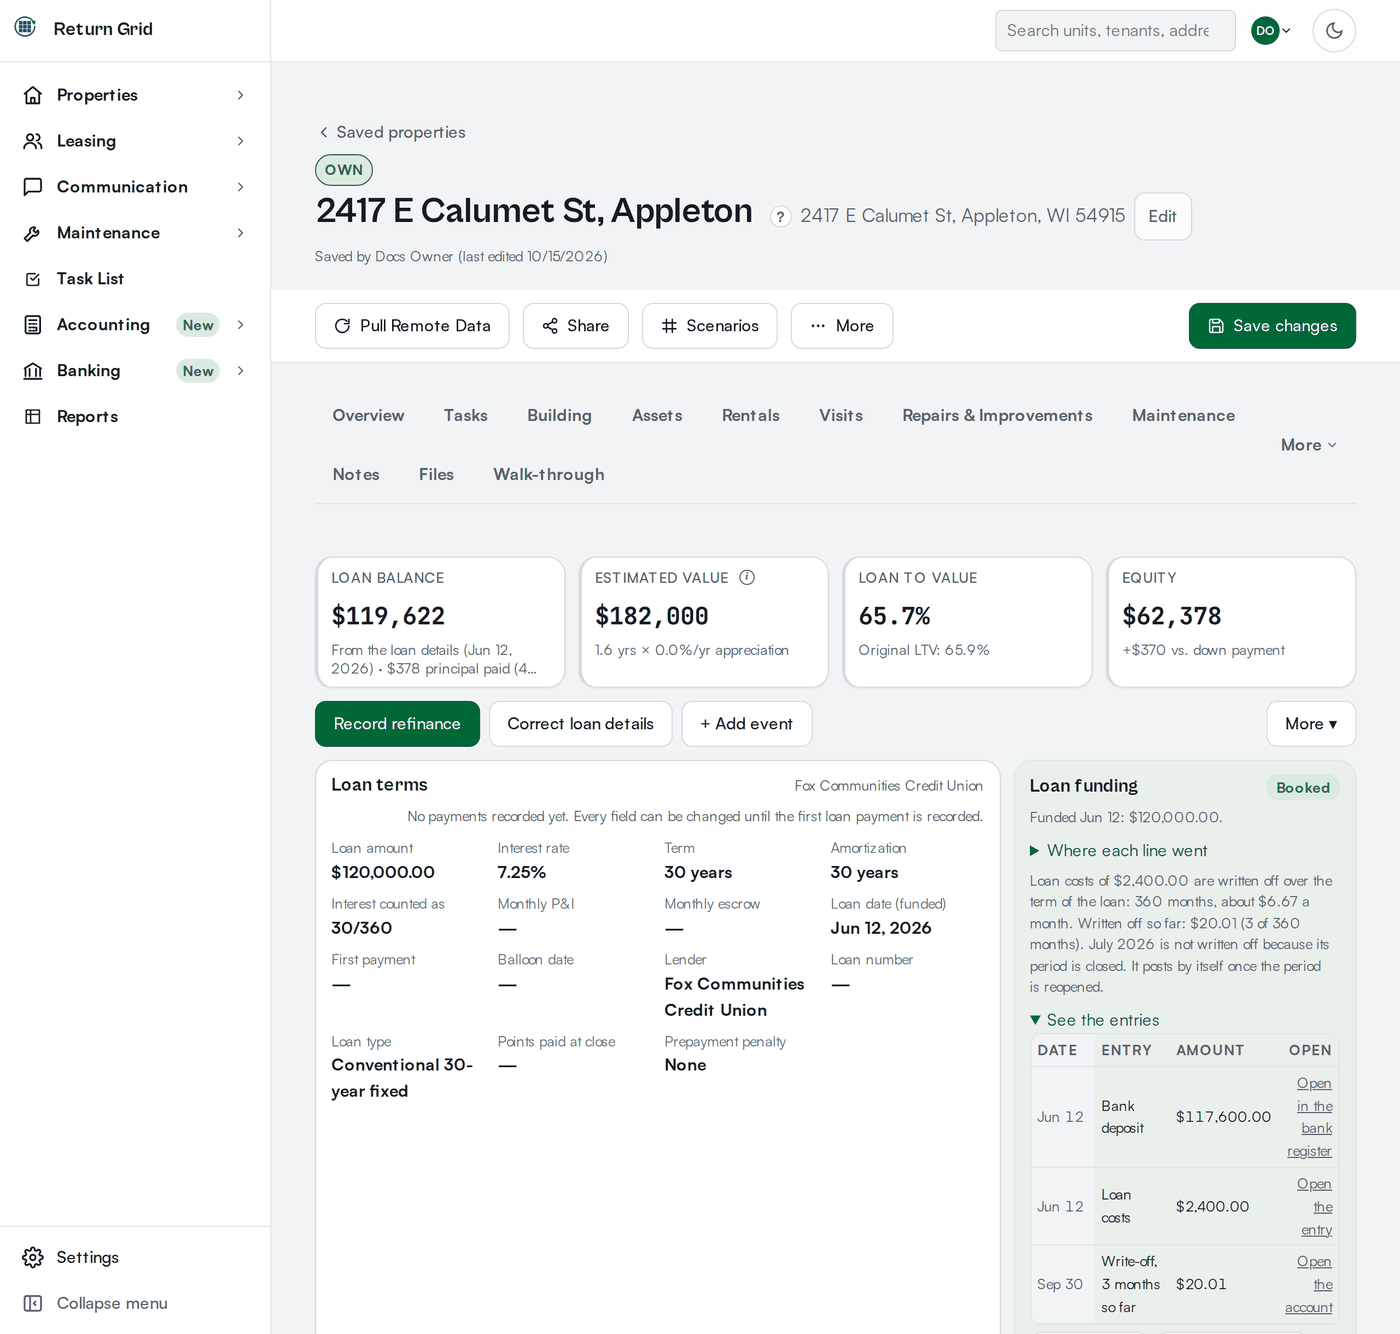The width and height of the screenshot is (1400, 1334).
Task: Open the bank register link for deposit
Action: pyautogui.click(x=1311, y=1117)
